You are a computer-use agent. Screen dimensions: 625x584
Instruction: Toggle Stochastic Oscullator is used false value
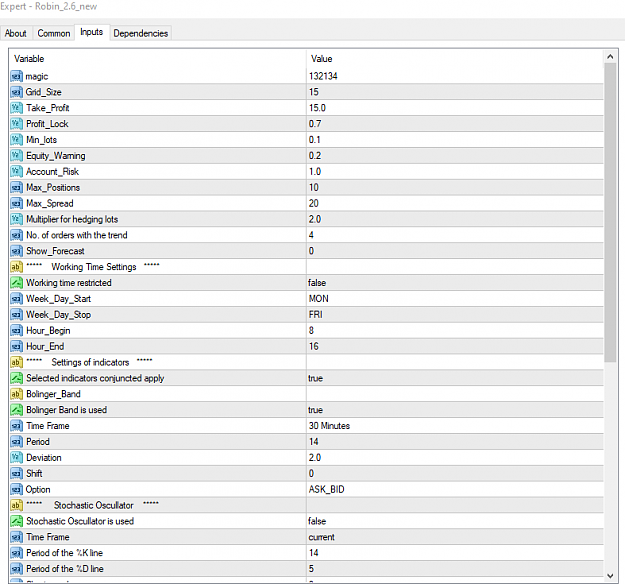tap(455, 521)
